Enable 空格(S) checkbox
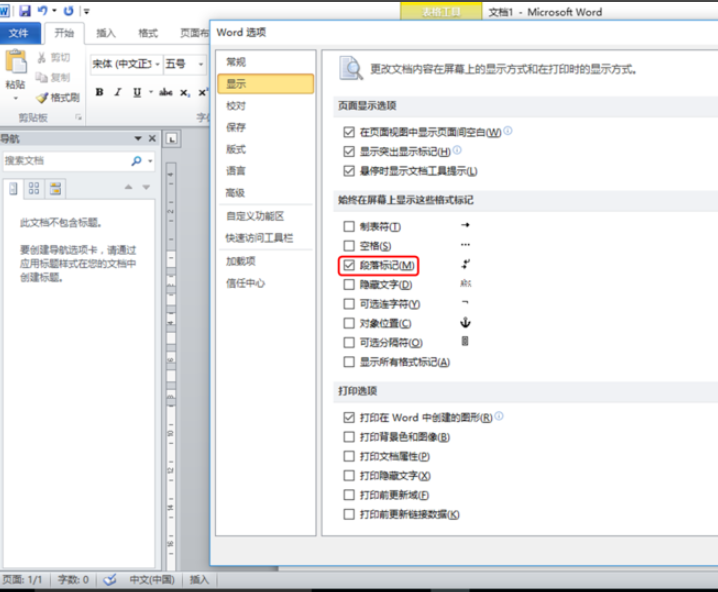This screenshot has height=592, width=718. tap(349, 246)
